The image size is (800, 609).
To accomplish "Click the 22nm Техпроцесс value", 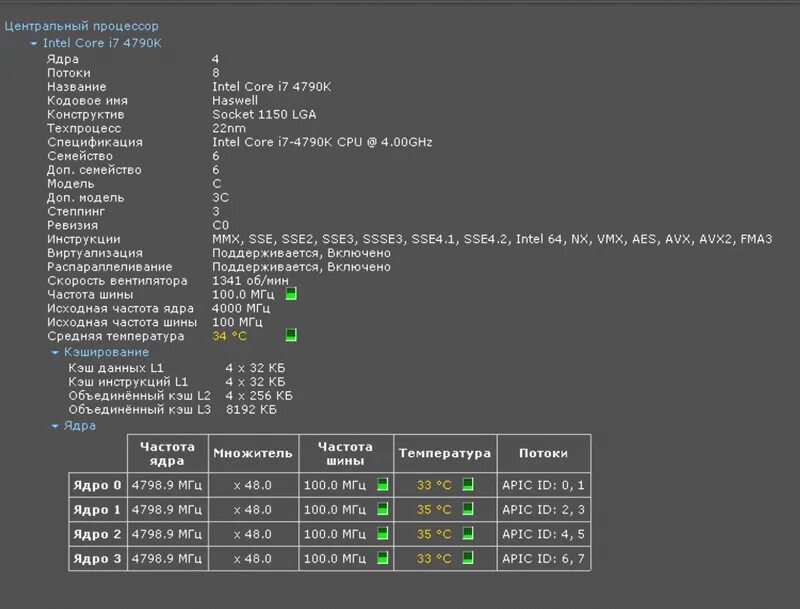I will point(229,128).
